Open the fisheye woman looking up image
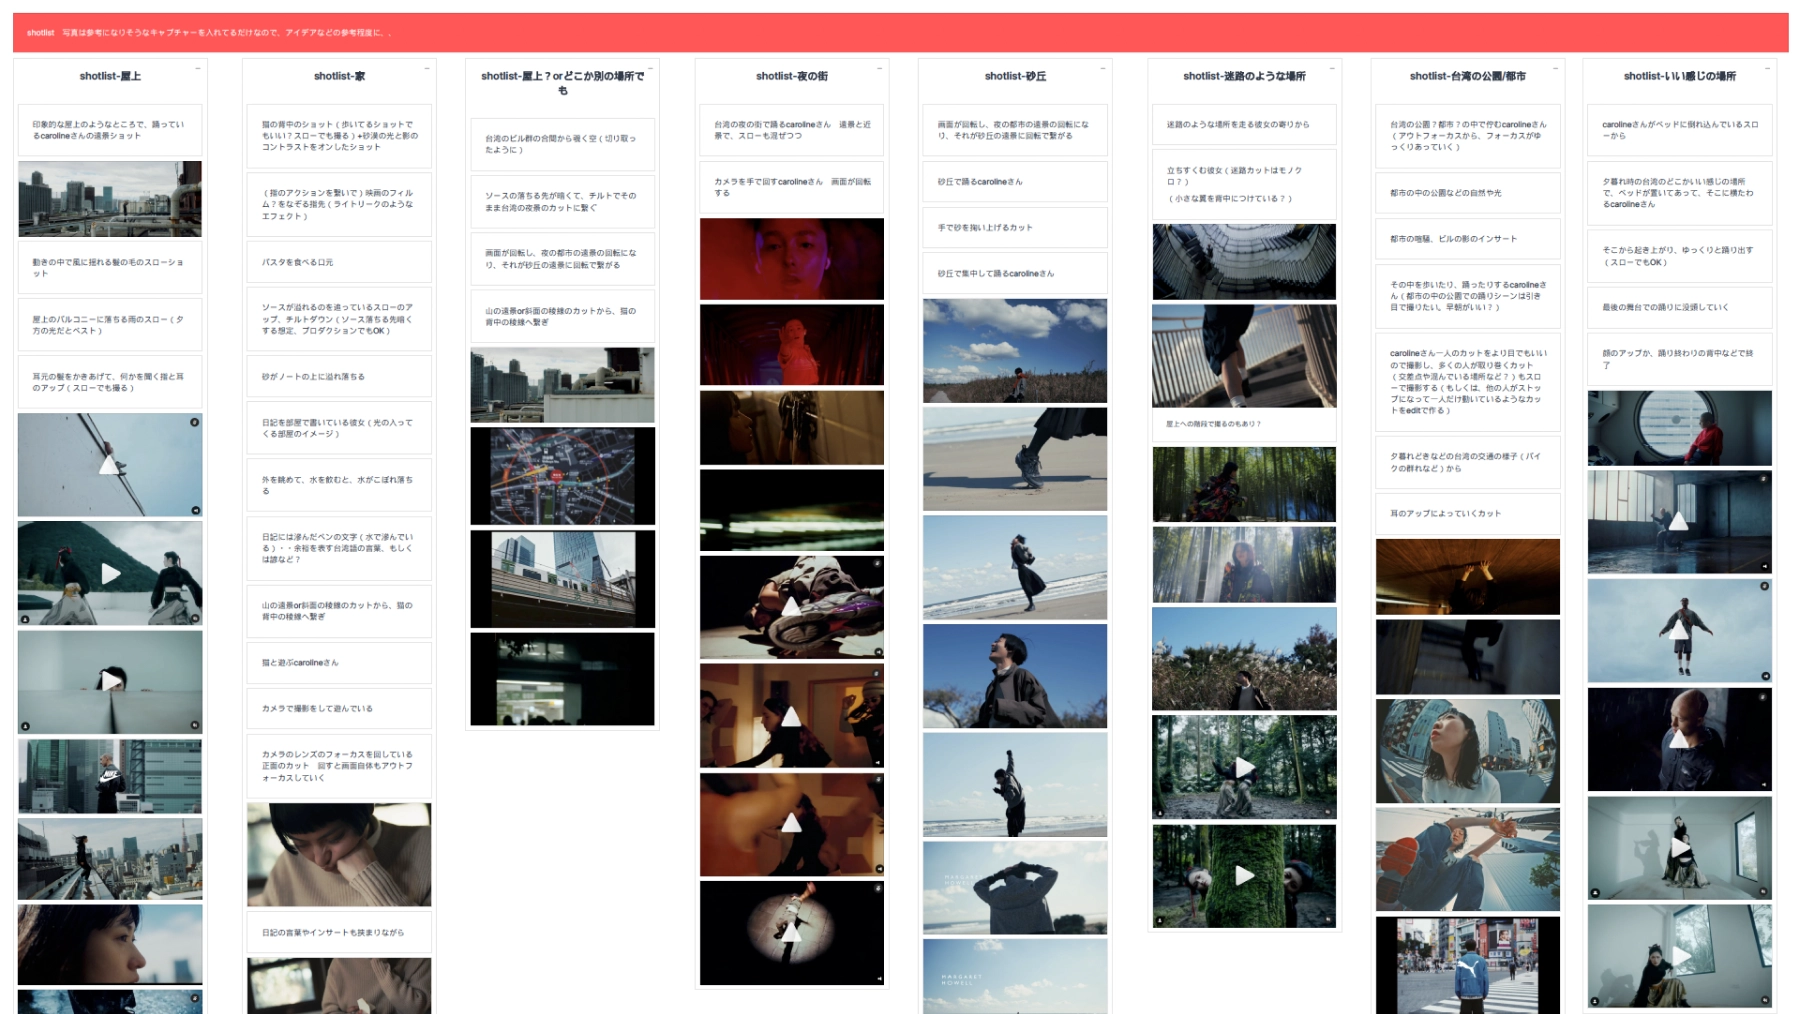Image resolution: width=1800 pixels, height=1014 pixels. [x=1467, y=751]
